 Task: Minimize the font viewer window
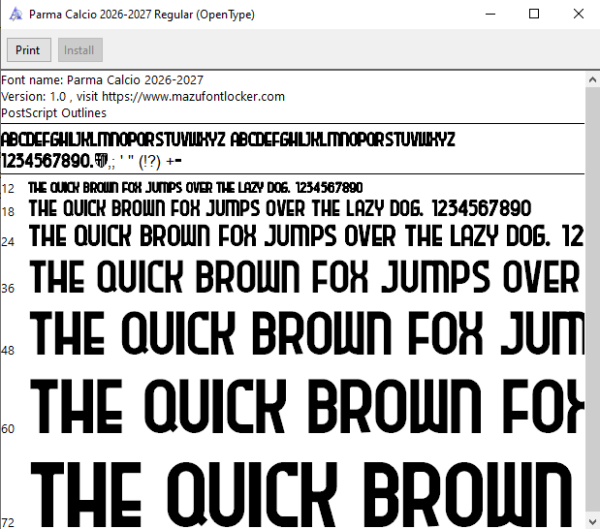click(x=490, y=14)
